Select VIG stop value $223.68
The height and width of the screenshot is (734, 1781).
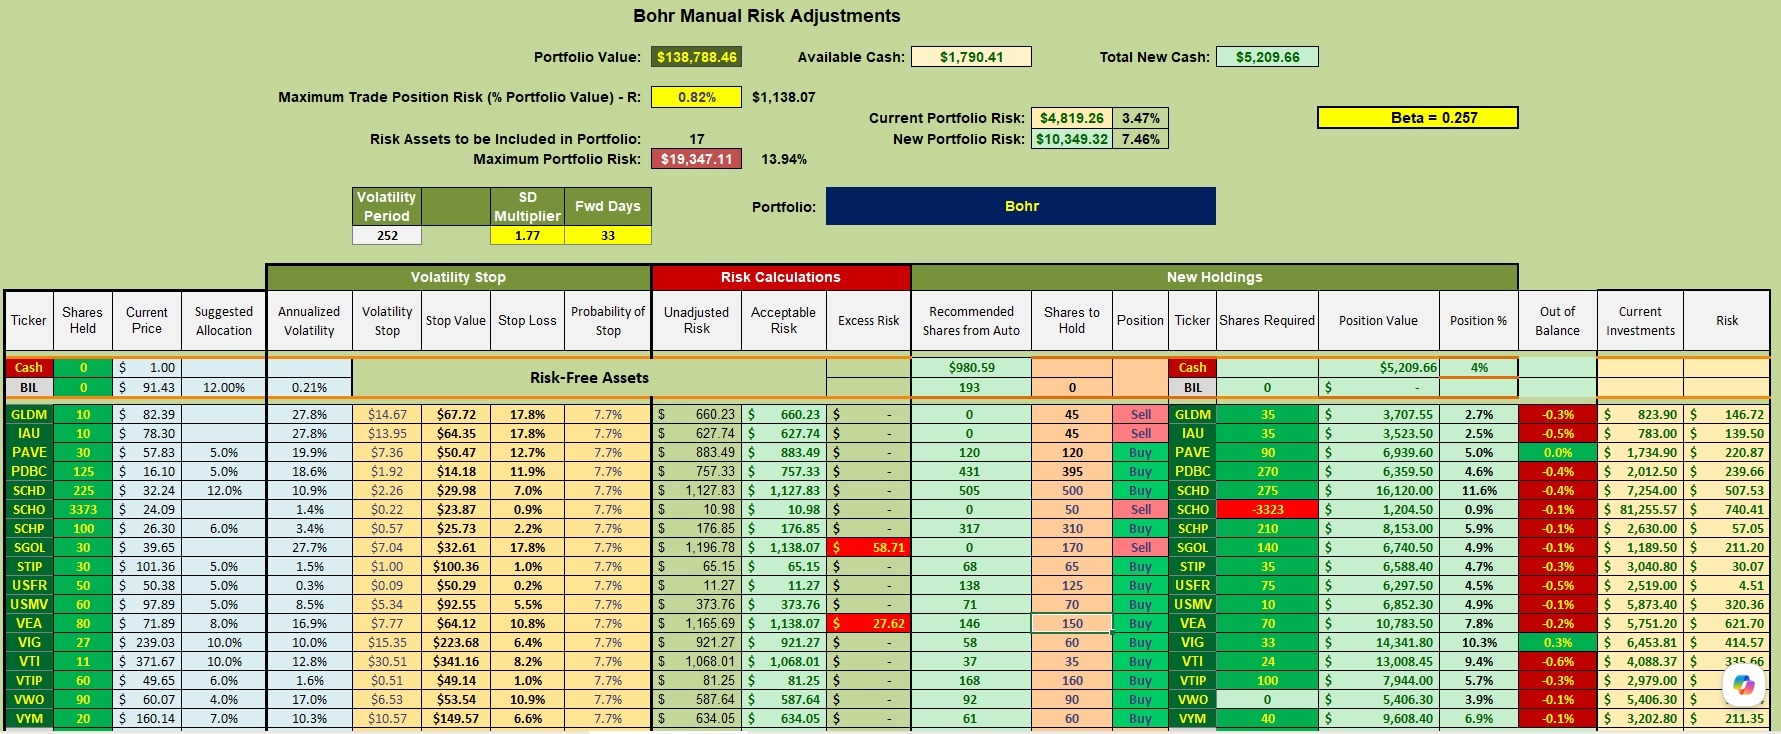[456, 643]
